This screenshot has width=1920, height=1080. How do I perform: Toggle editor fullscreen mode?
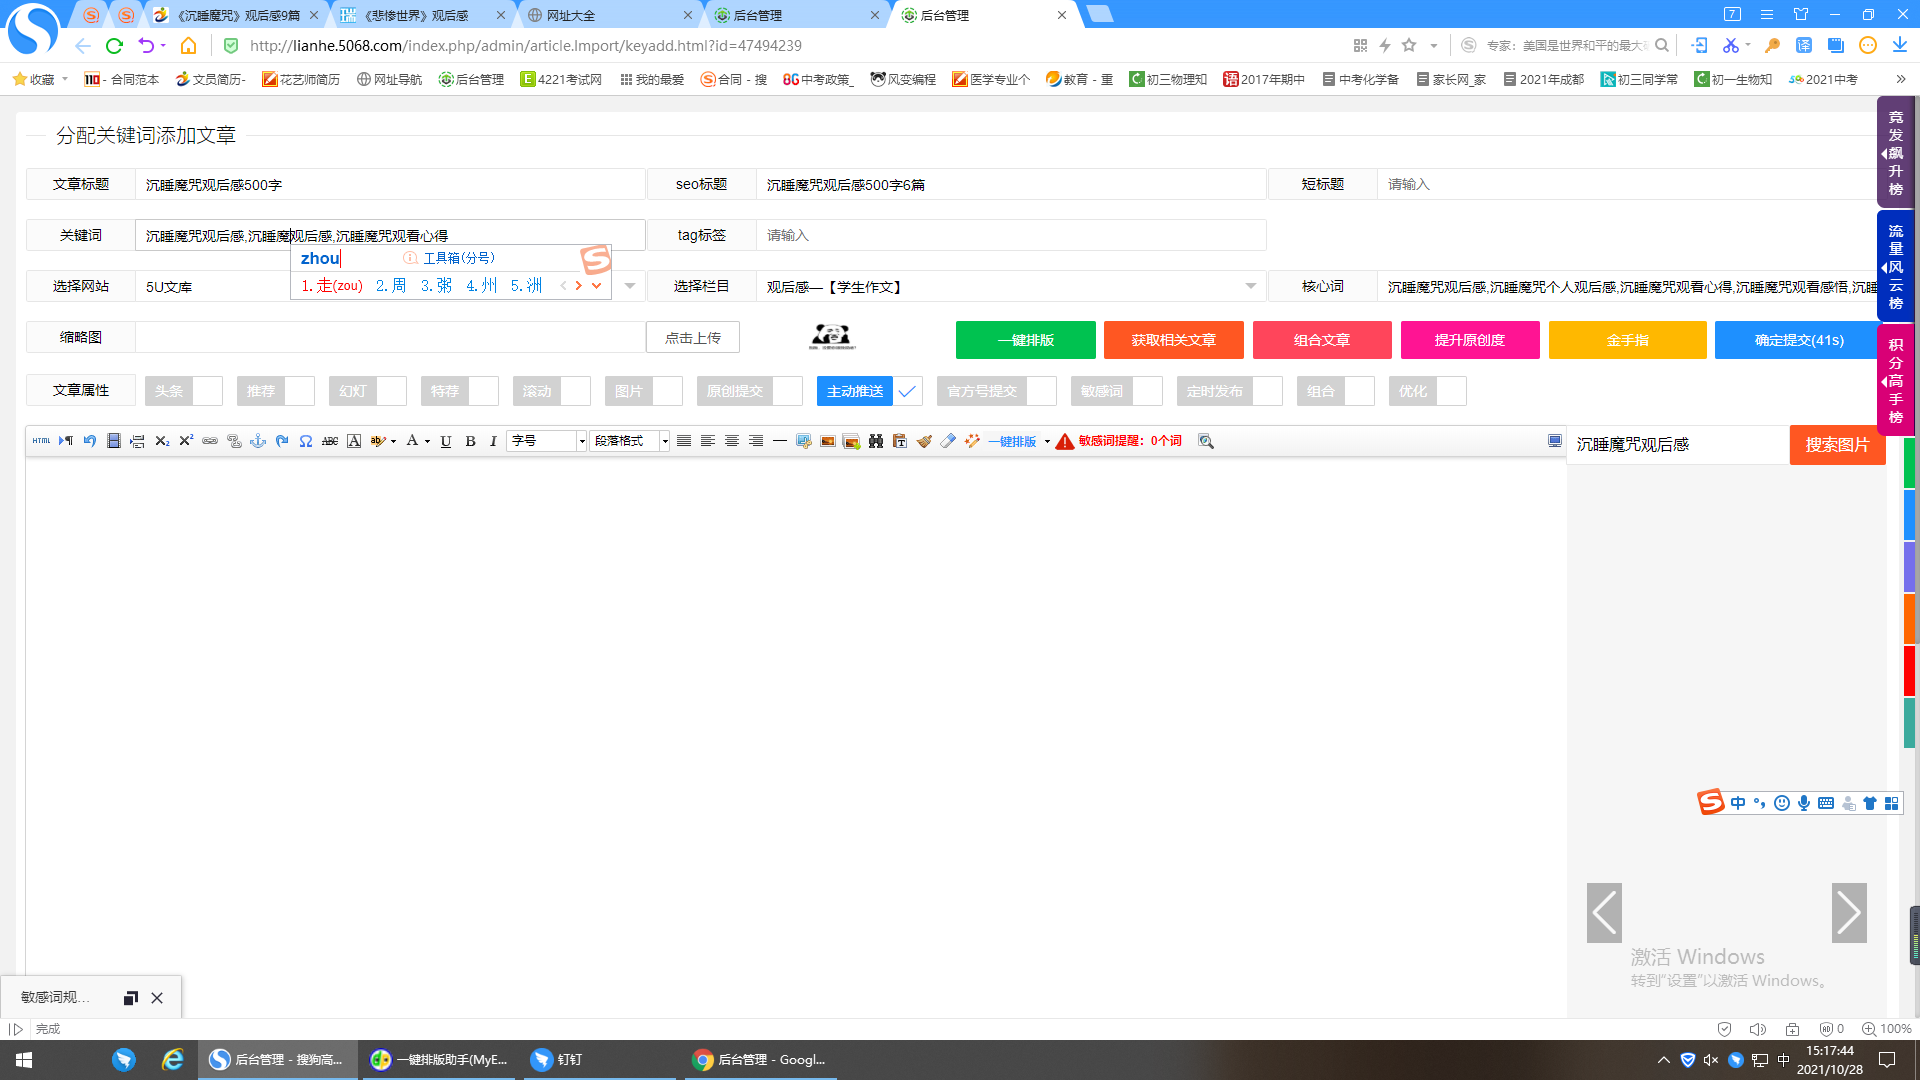[1555, 441]
